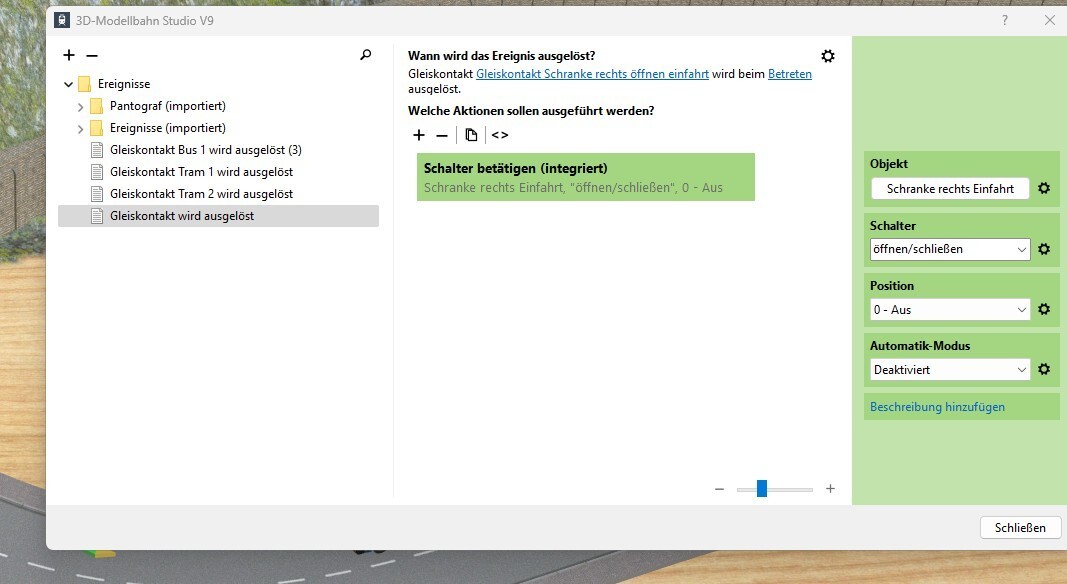Select Gleiskontakt Bus 1 wird ausgelöst (3)
Viewport: 1067px width, 584px height.
(x=206, y=150)
